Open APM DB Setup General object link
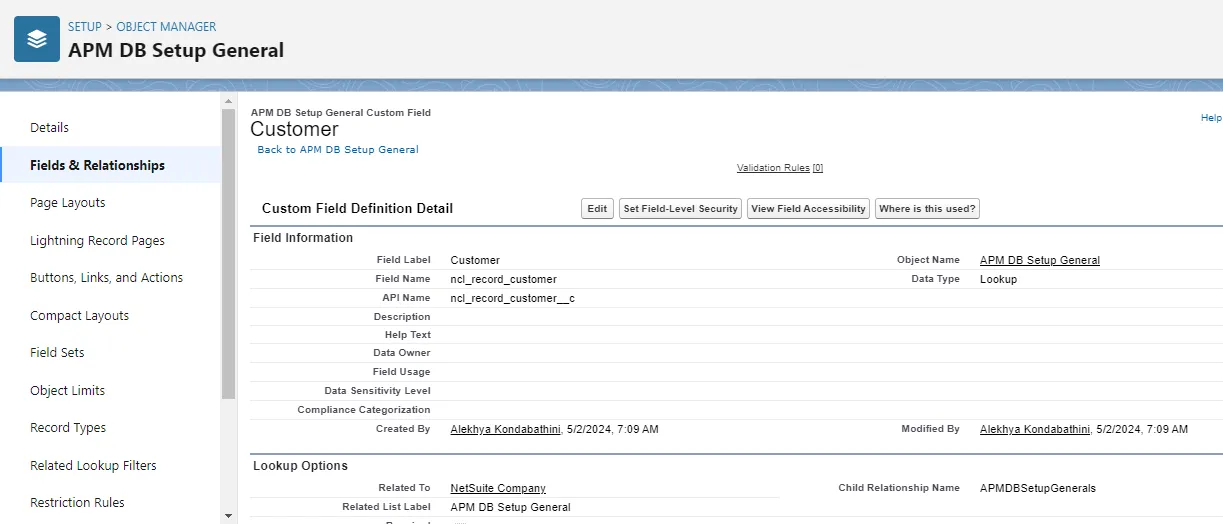The height and width of the screenshot is (524, 1223). (x=1040, y=260)
